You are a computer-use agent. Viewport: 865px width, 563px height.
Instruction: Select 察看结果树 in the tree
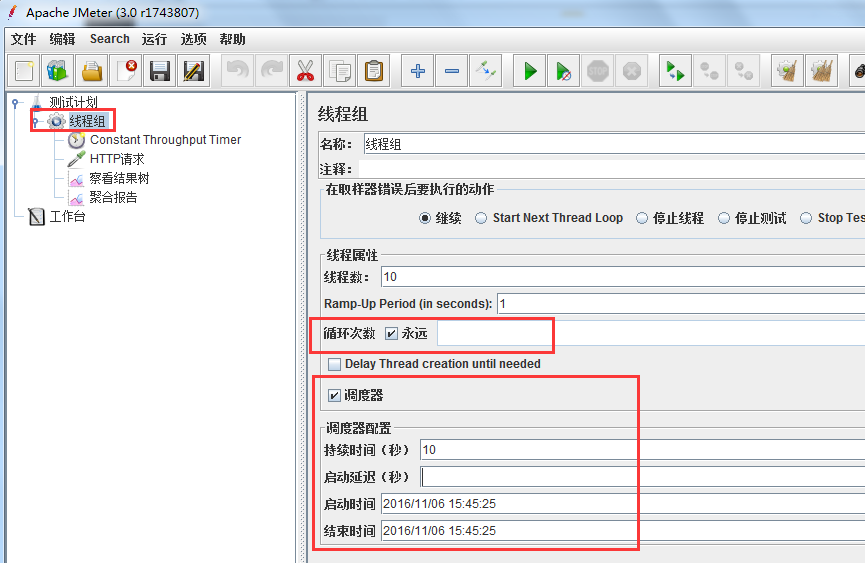pyautogui.click(x=120, y=179)
